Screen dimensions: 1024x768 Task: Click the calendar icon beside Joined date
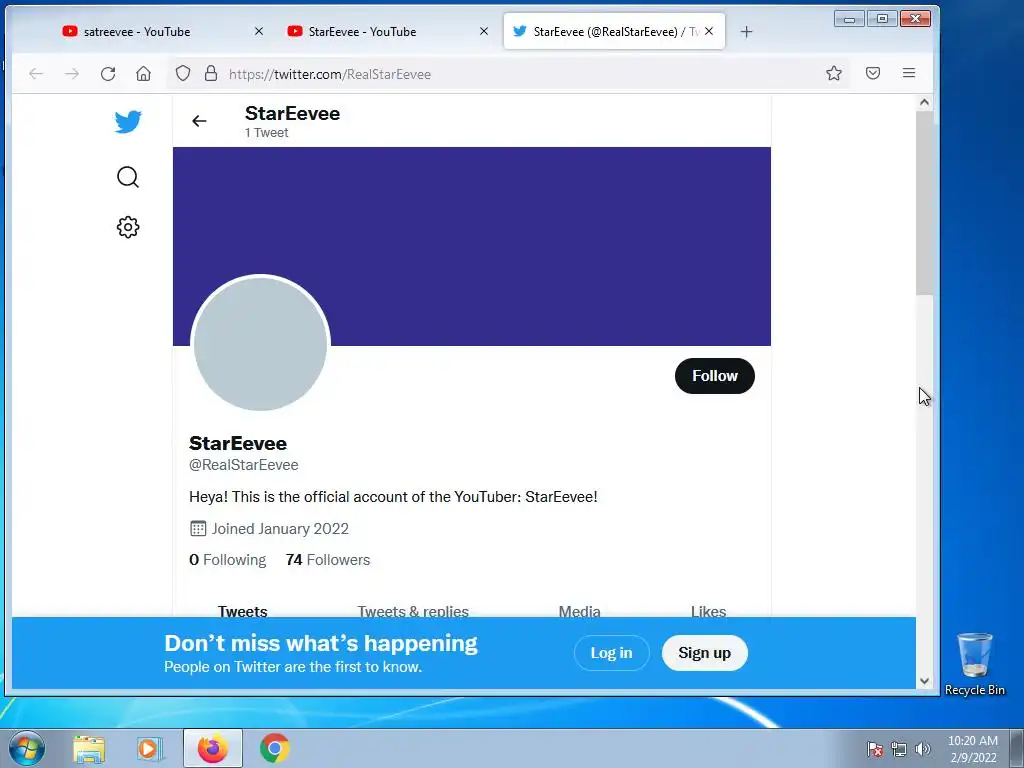tap(198, 528)
